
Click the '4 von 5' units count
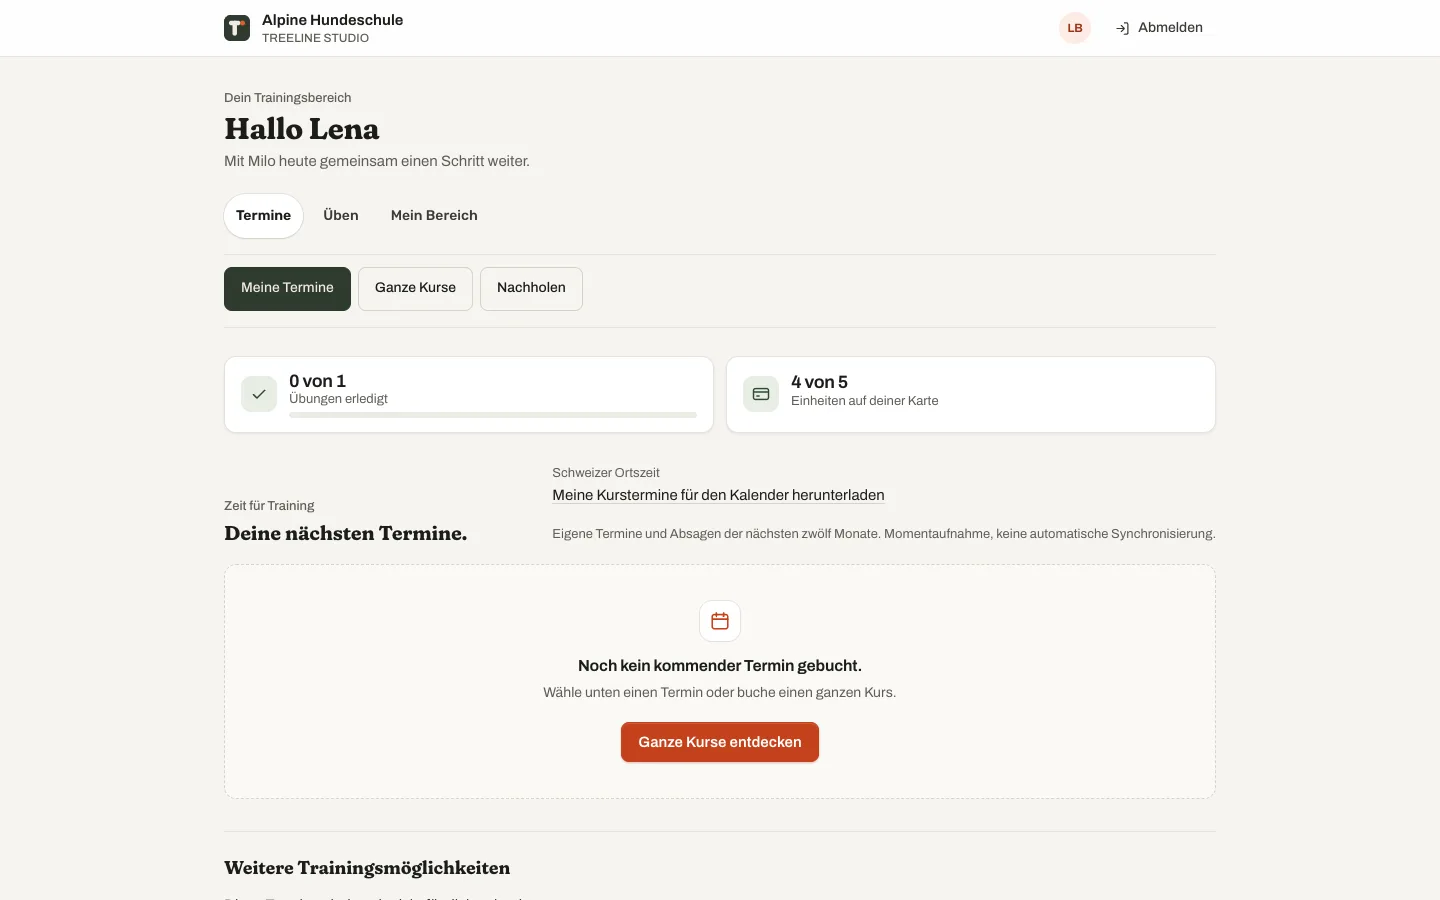[x=819, y=382]
